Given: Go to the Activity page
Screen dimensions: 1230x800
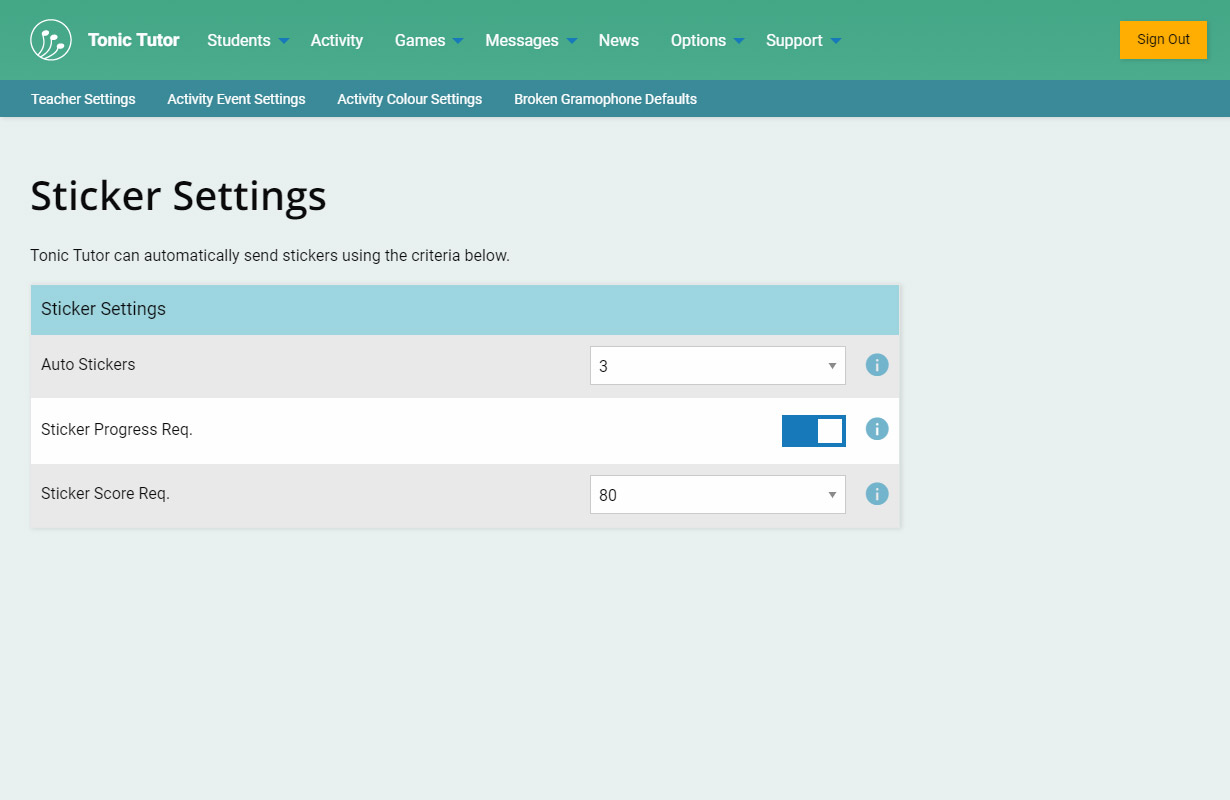Looking at the screenshot, I should 337,40.
